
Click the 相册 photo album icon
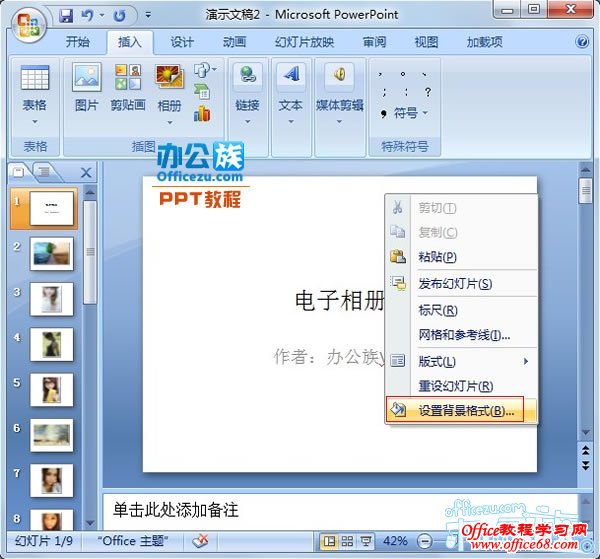[x=169, y=77]
